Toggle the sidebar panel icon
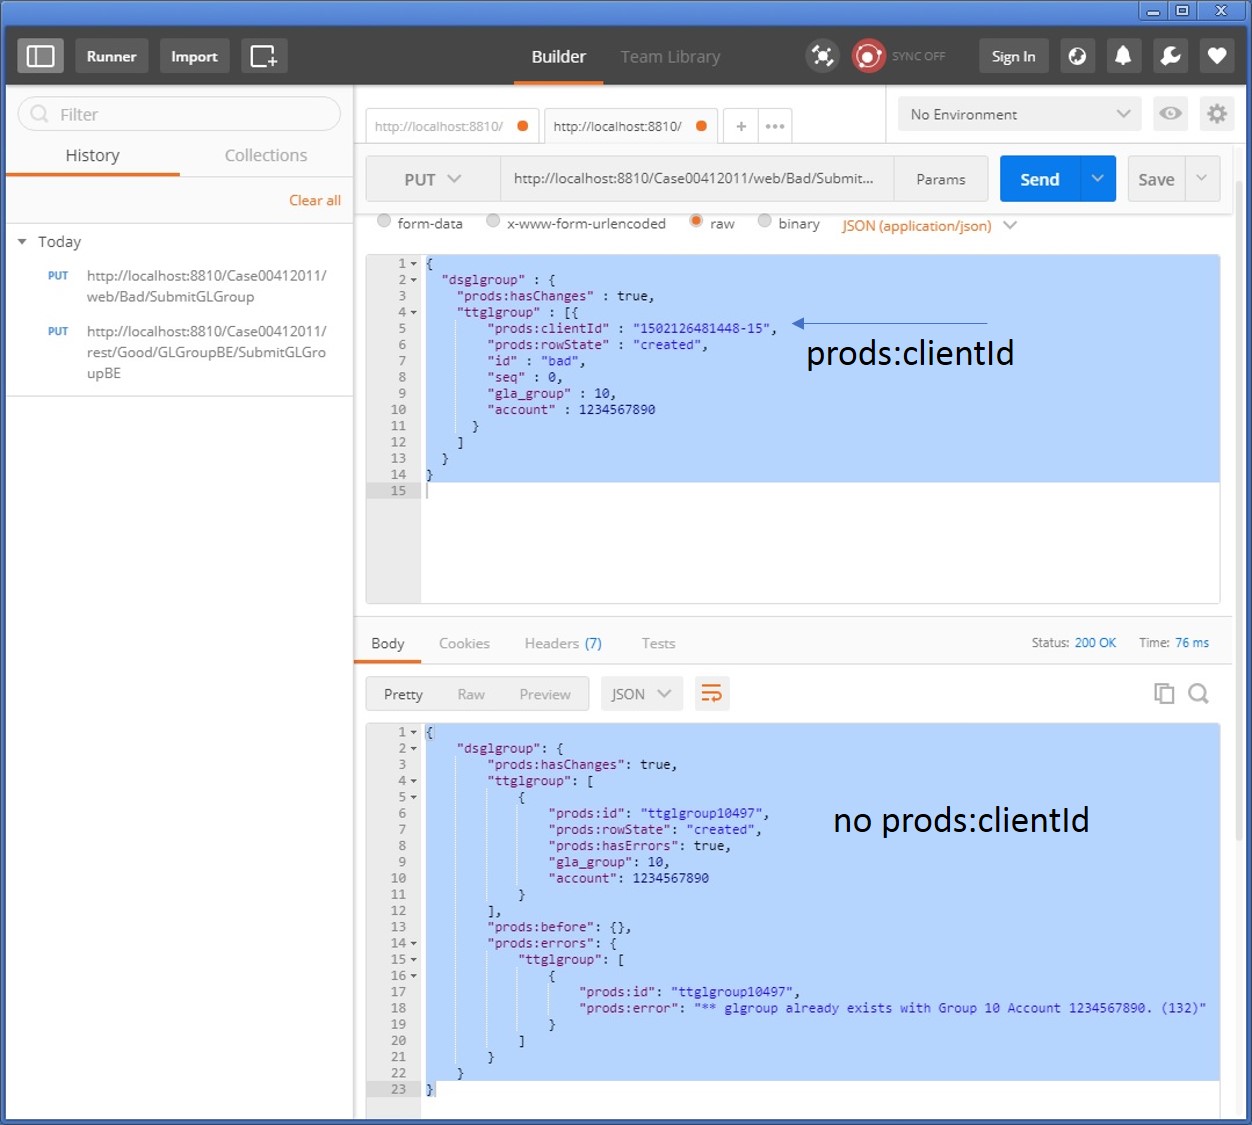Screen dimensions: 1252x1125 (40, 56)
